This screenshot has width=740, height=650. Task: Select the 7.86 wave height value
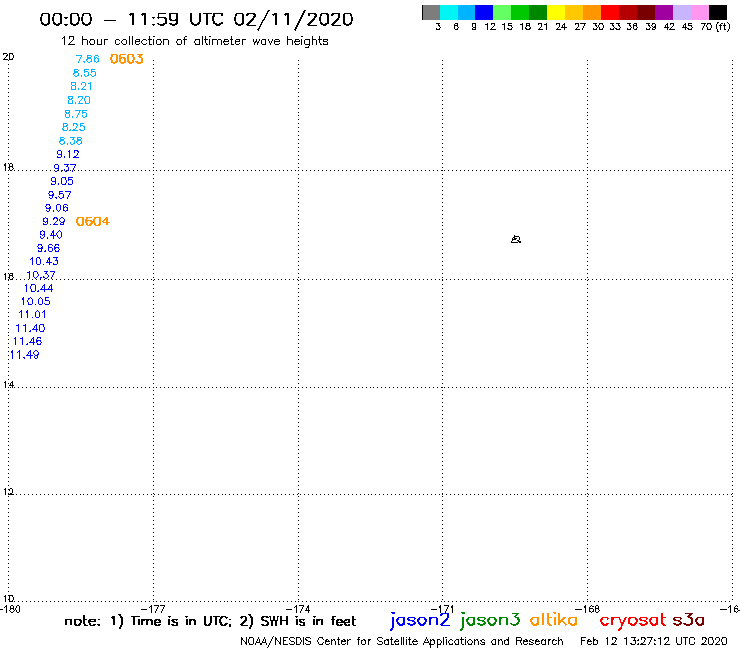point(88,59)
